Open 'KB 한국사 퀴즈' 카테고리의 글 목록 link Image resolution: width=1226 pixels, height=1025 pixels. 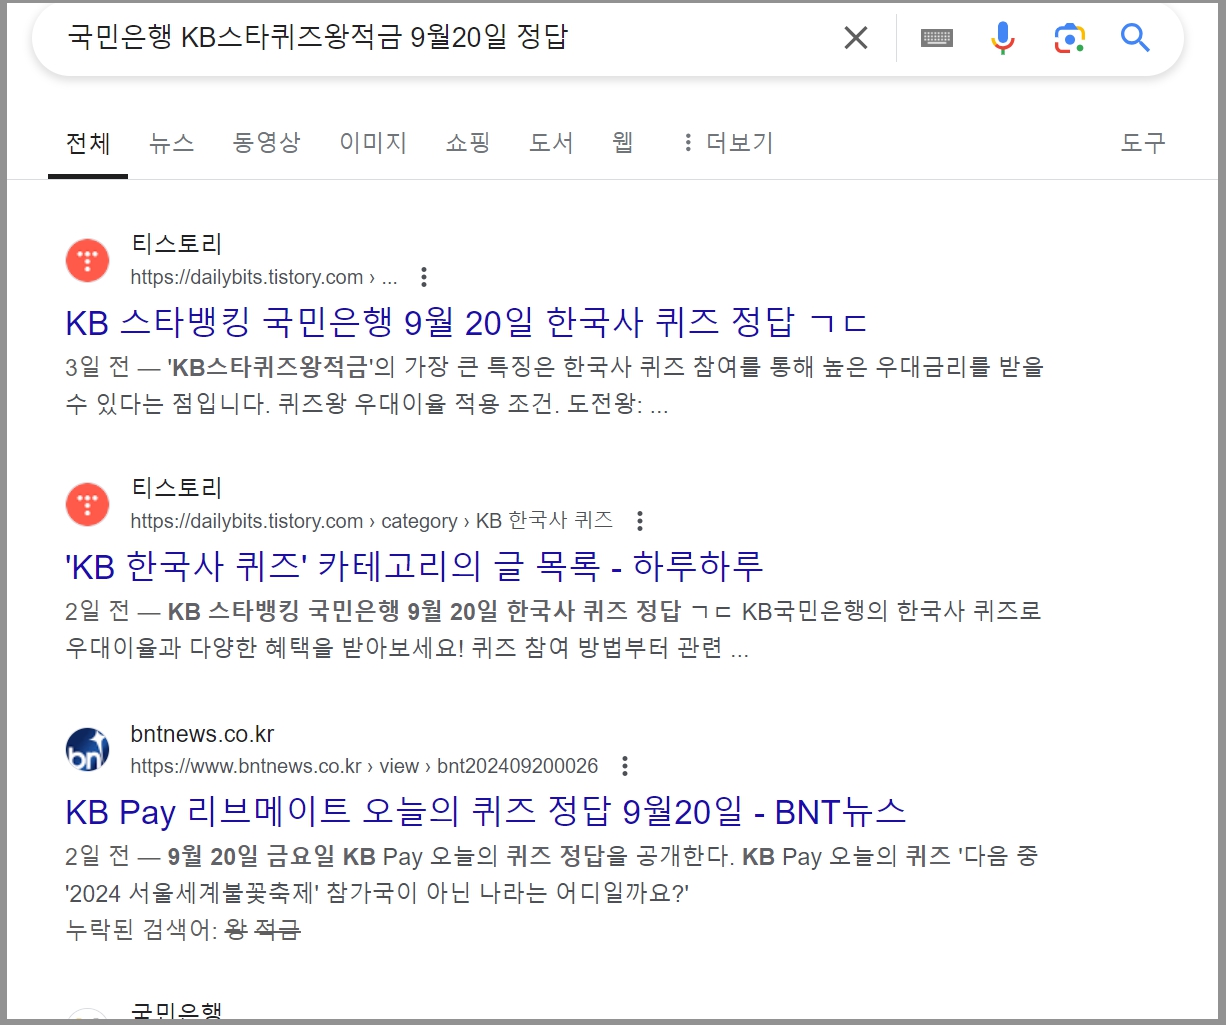pos(414,566)
